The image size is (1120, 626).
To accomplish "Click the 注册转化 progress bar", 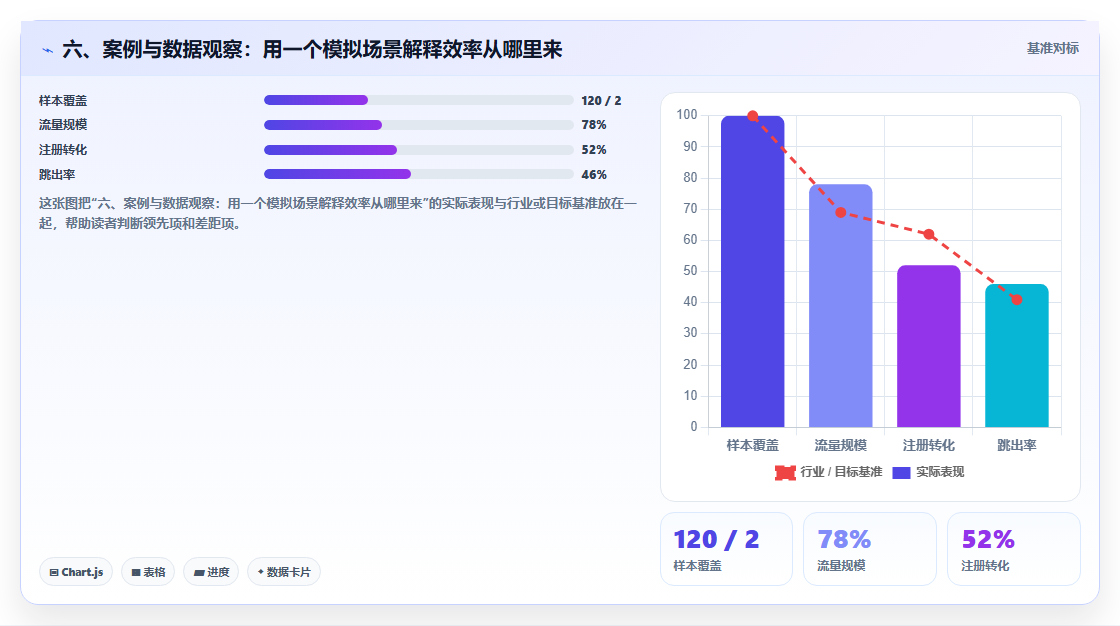I will click(419, 150).
